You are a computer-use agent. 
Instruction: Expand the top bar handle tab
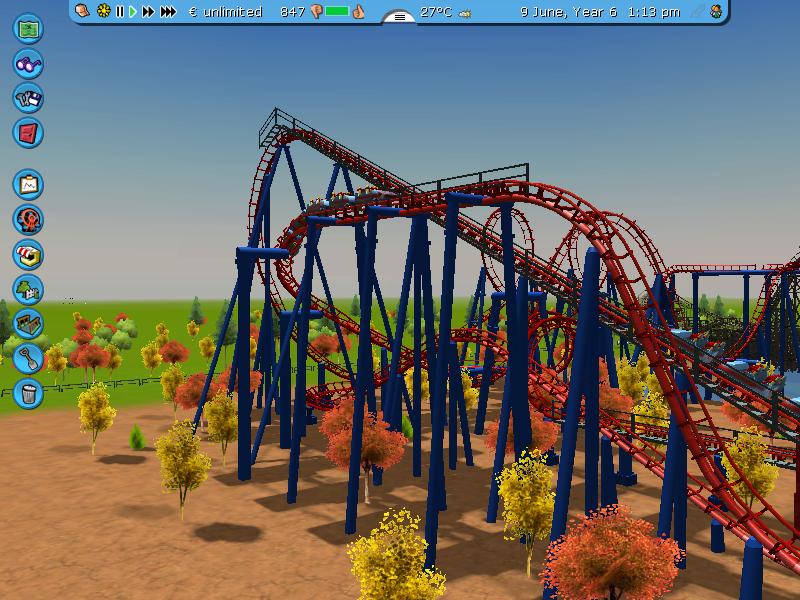399,17
